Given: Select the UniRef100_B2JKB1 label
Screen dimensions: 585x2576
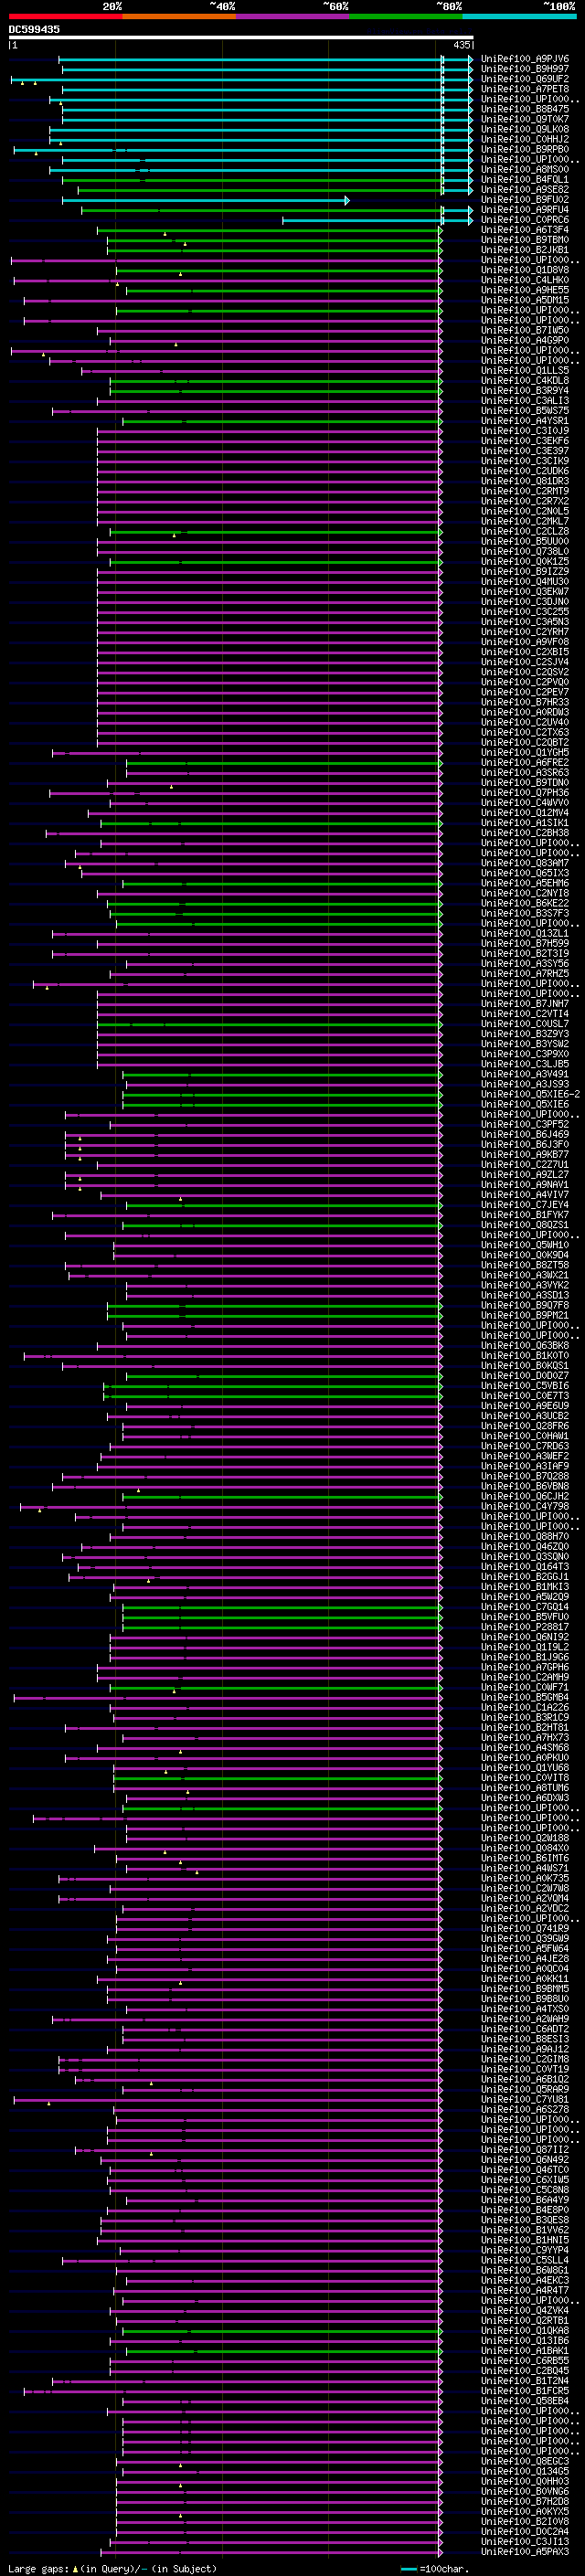Looking at the screenshot, I should click(x=524, y=250).
